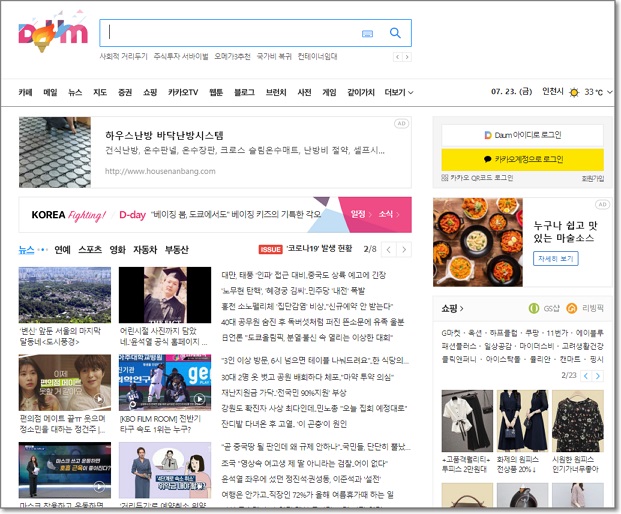Open the 쇼핑 section header link
This screenshot has width=621, height=514.
452,308
